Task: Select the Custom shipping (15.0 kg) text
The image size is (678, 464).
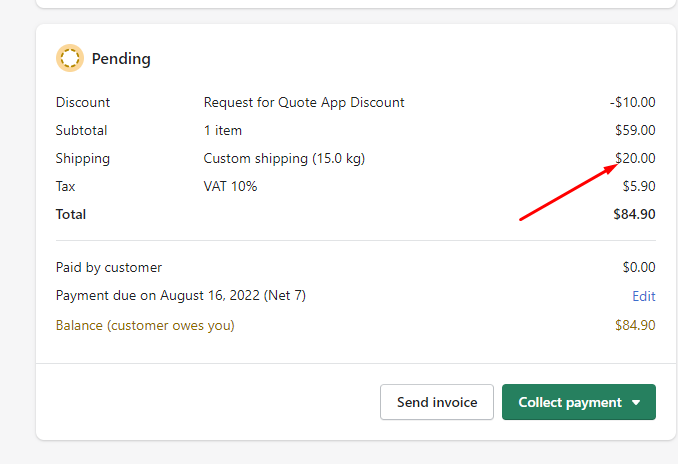Action: (285, 158)
